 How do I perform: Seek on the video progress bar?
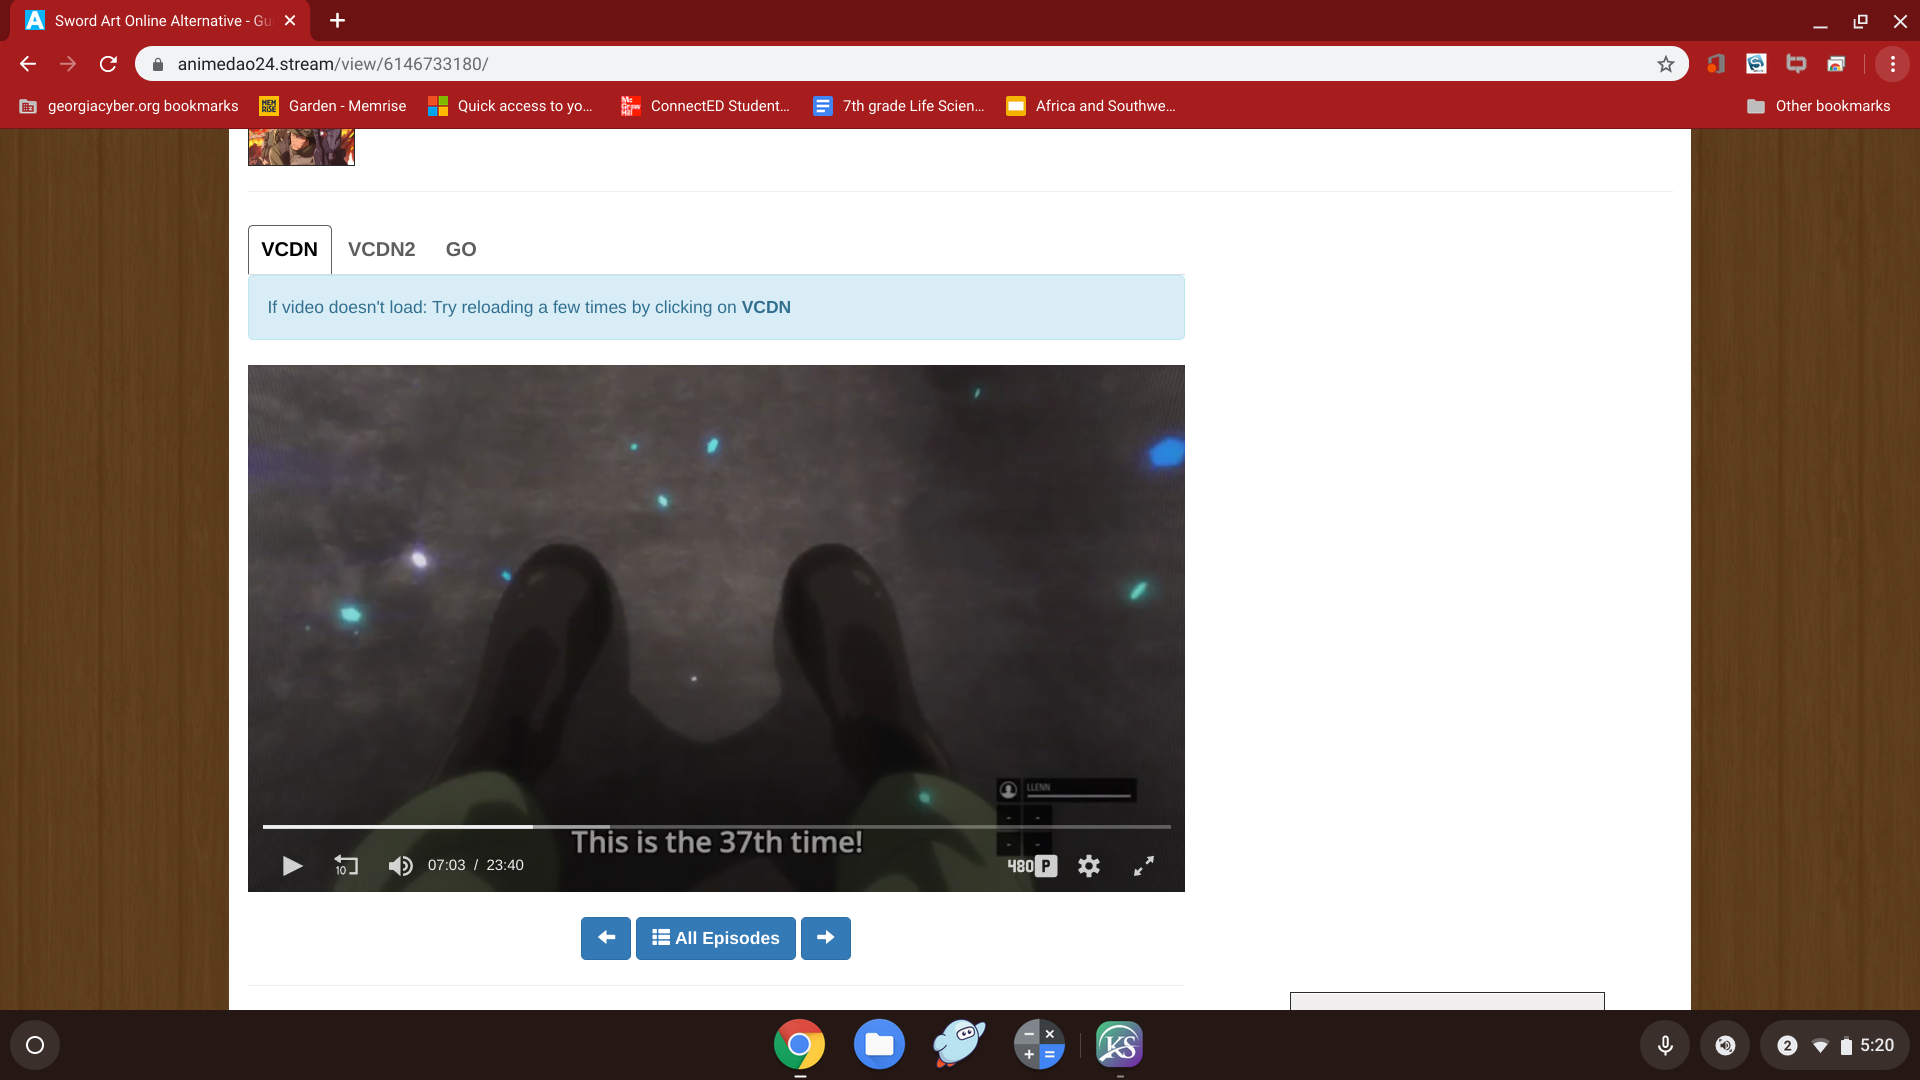(x=717, y=827)
